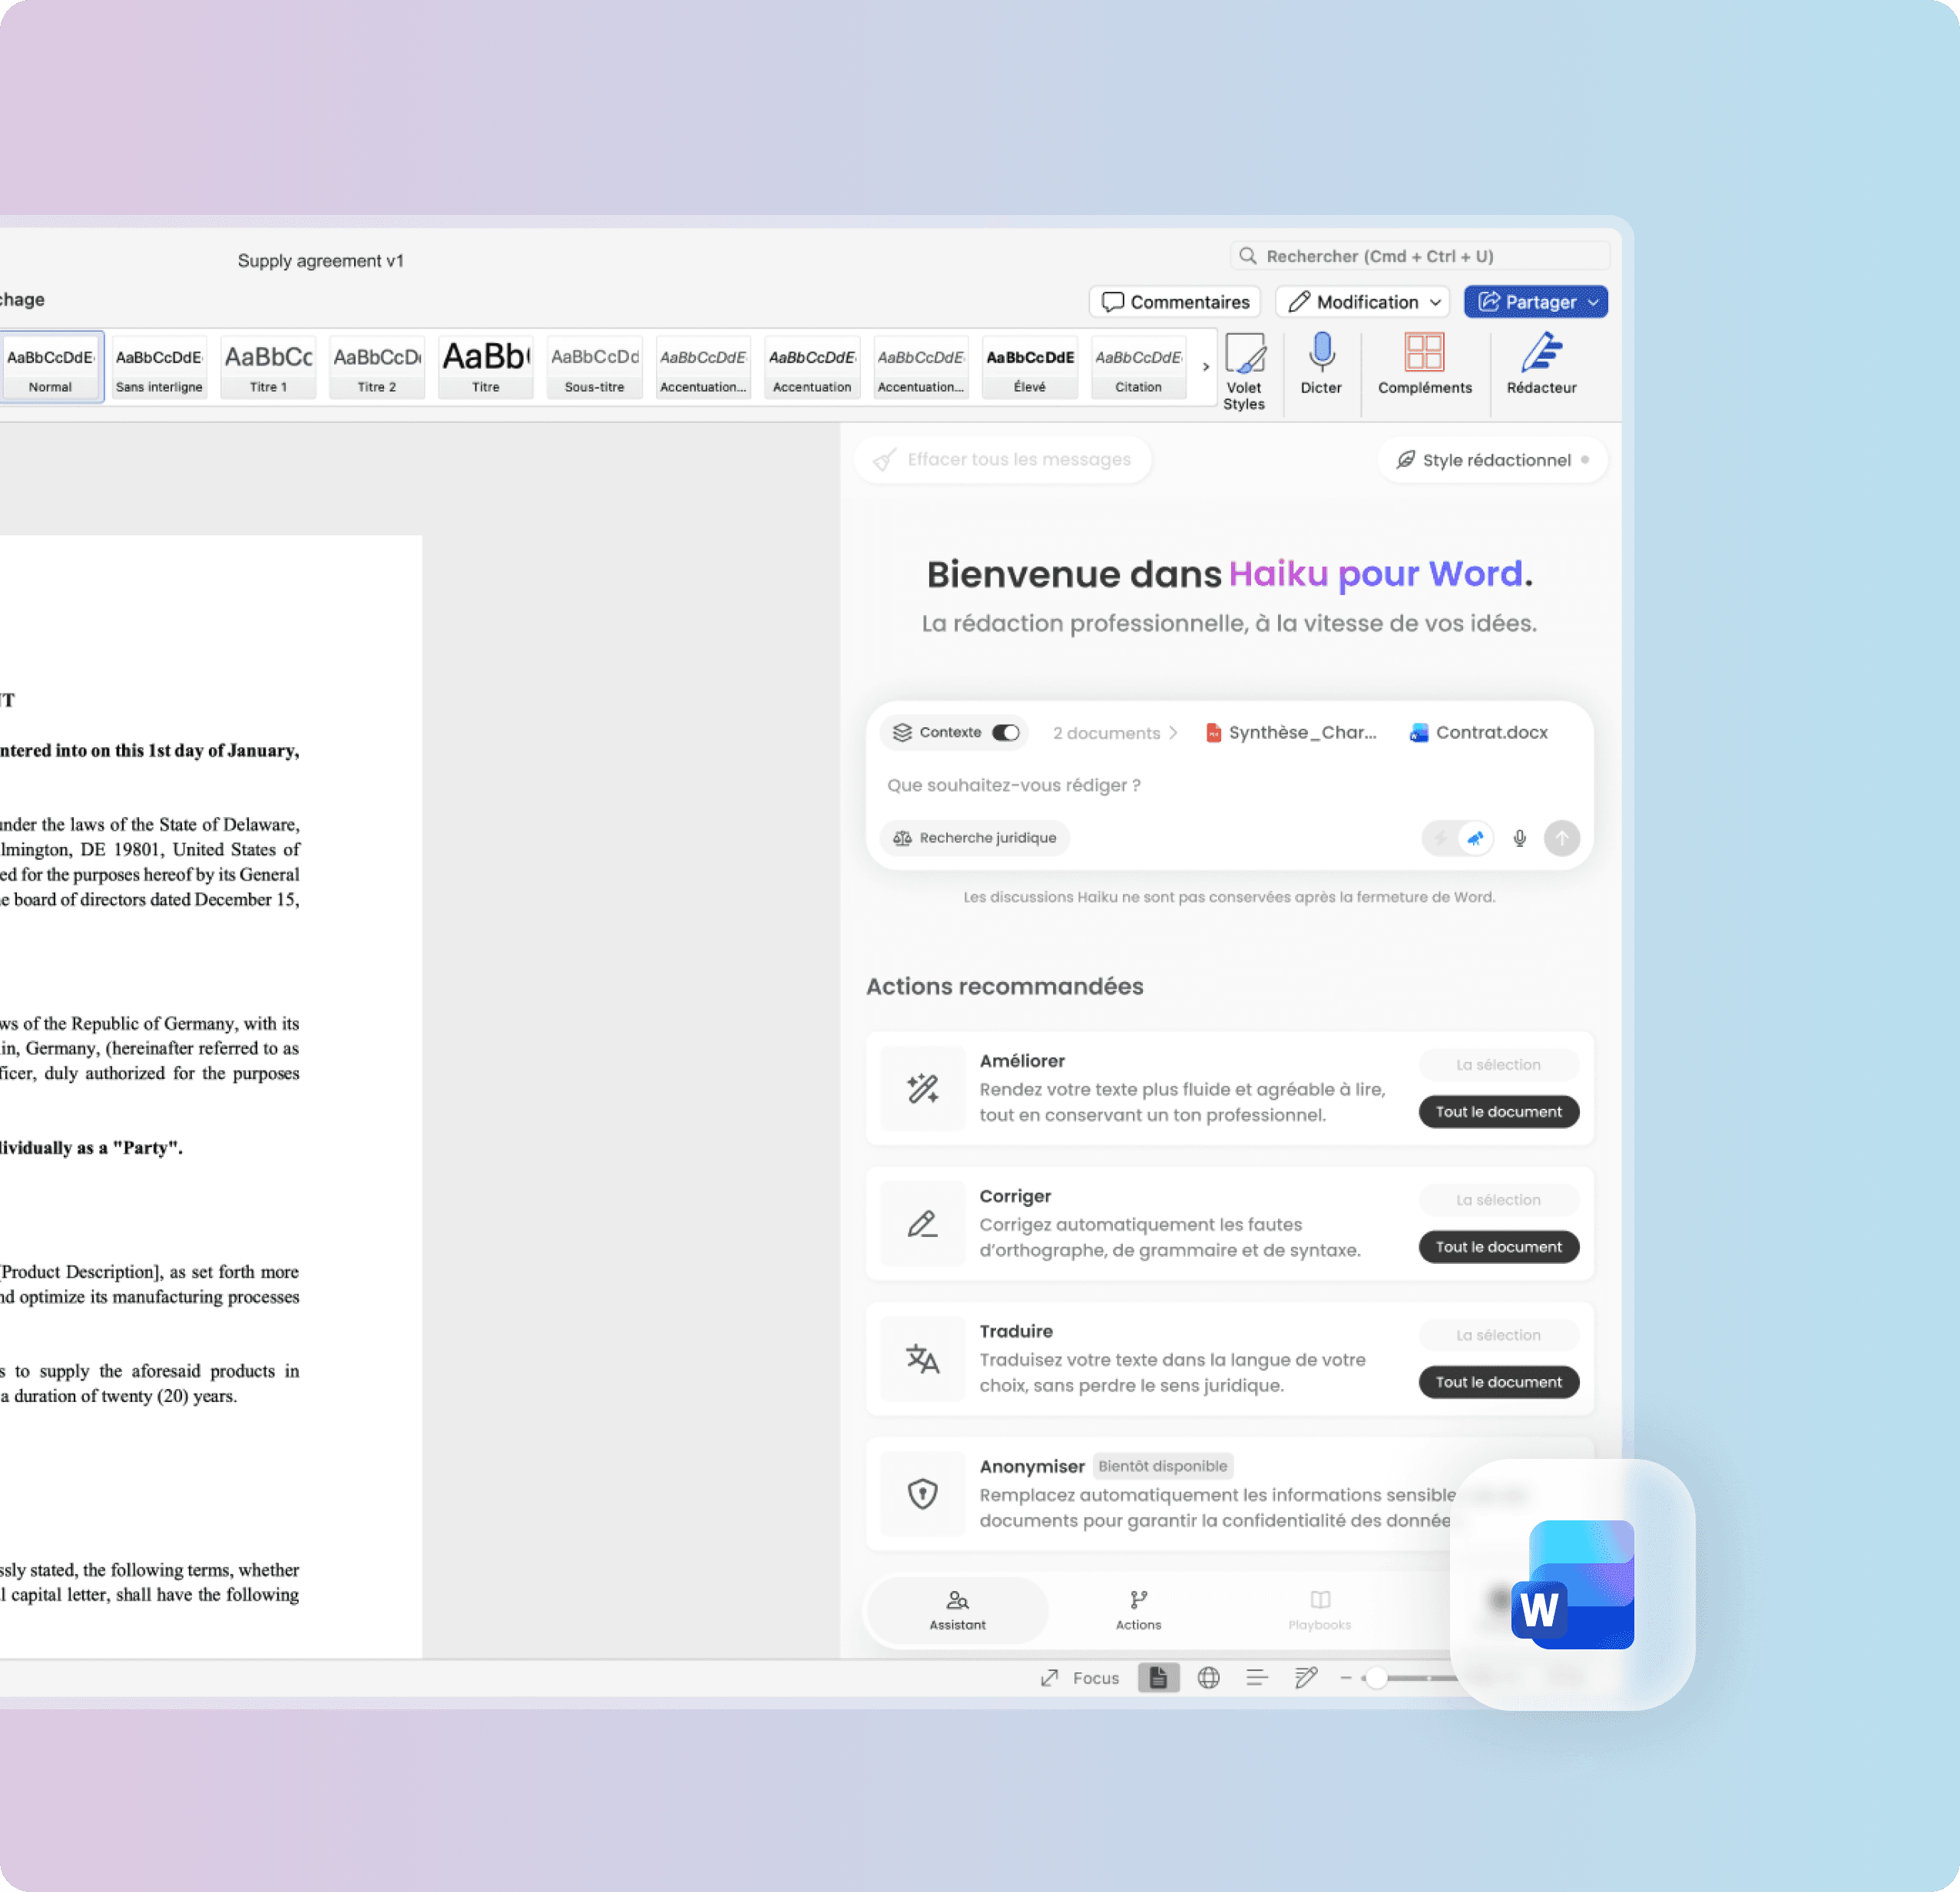
Task: Toggle the lightning fast mode switch
Action: coord(1441,838)
